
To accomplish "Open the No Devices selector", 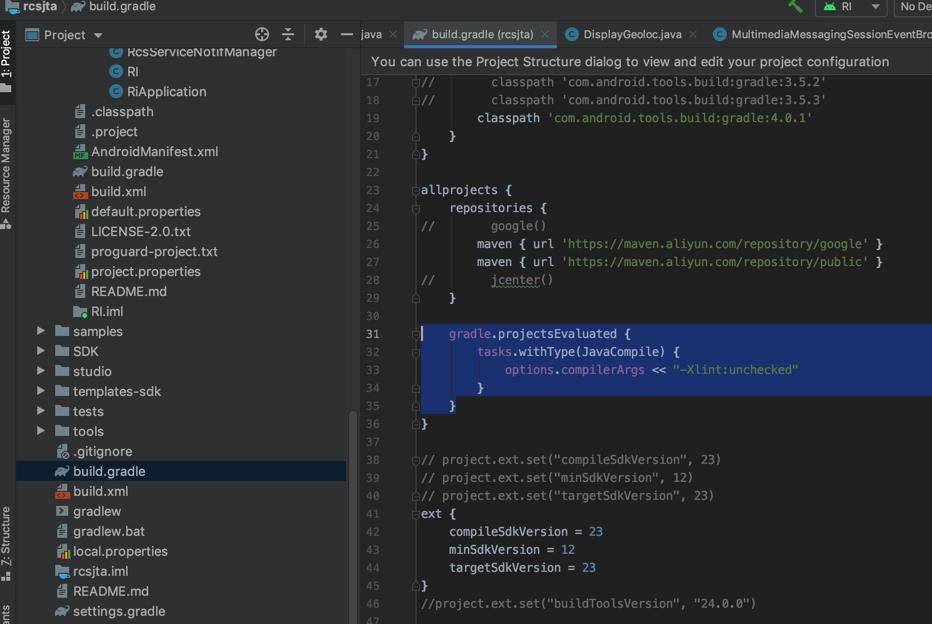I will 914,7.
